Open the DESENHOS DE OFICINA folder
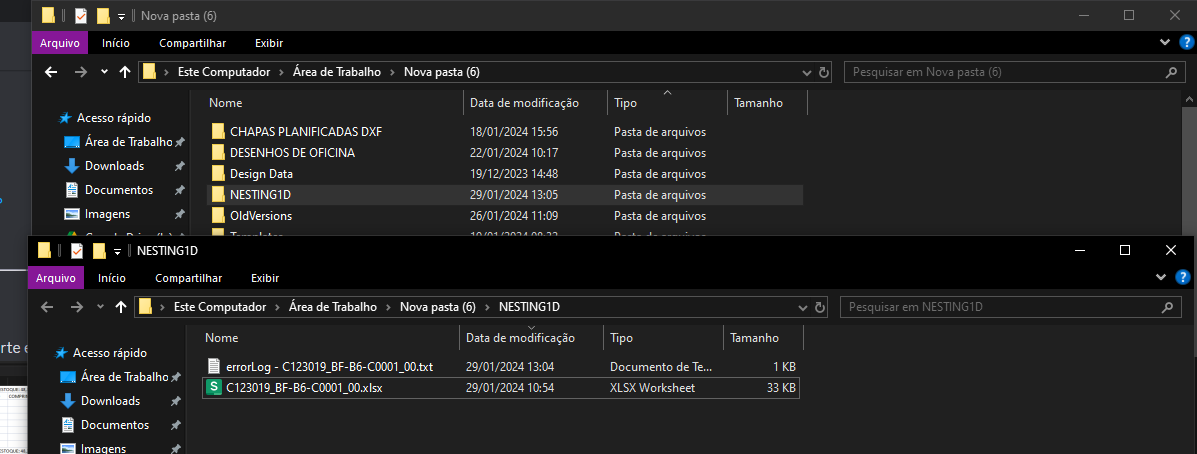The height and width of the screenshot is (454, 1197). 292,153
